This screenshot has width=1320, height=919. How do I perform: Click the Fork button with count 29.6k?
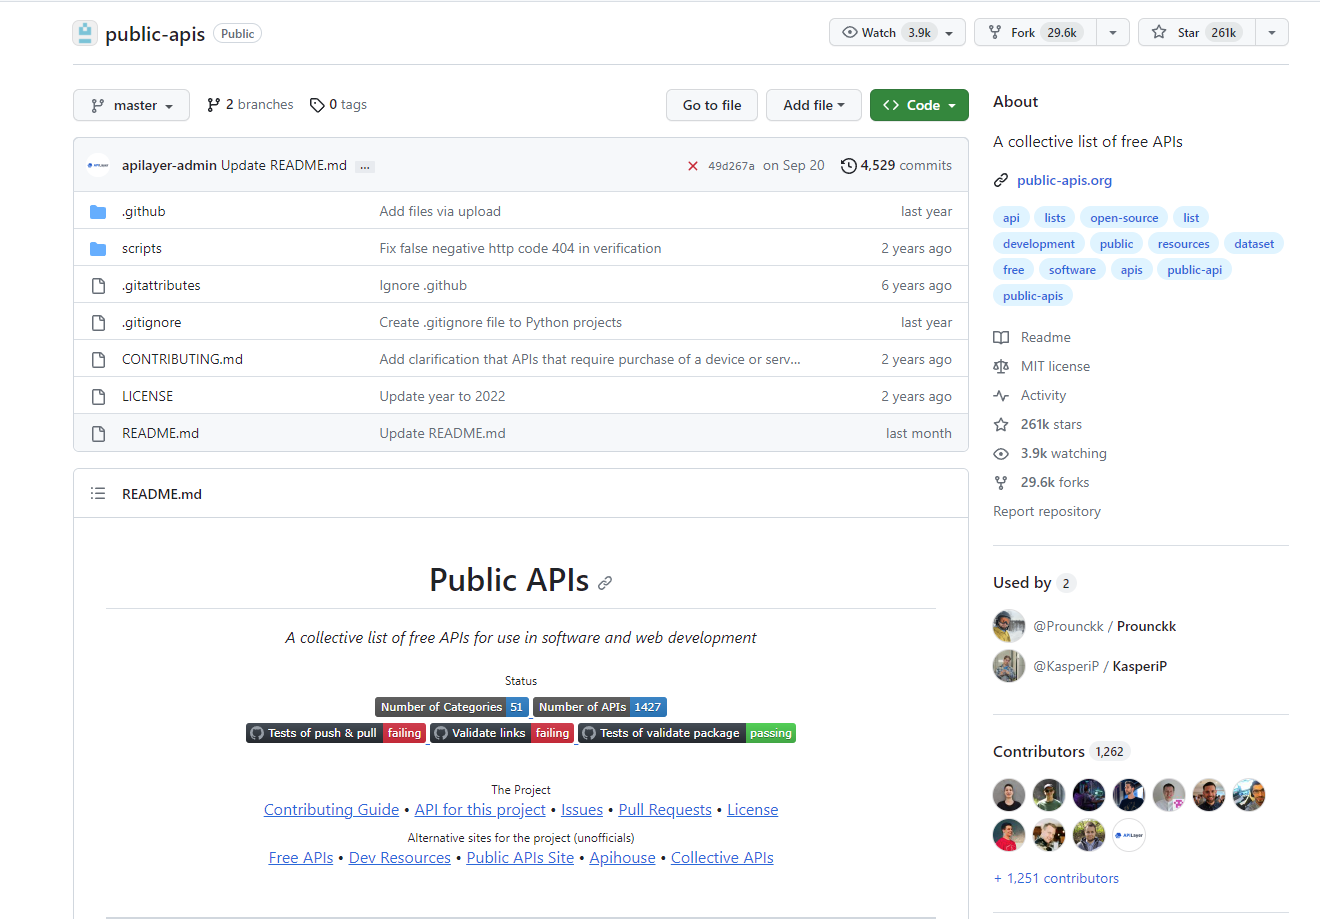click(1035, 32)
